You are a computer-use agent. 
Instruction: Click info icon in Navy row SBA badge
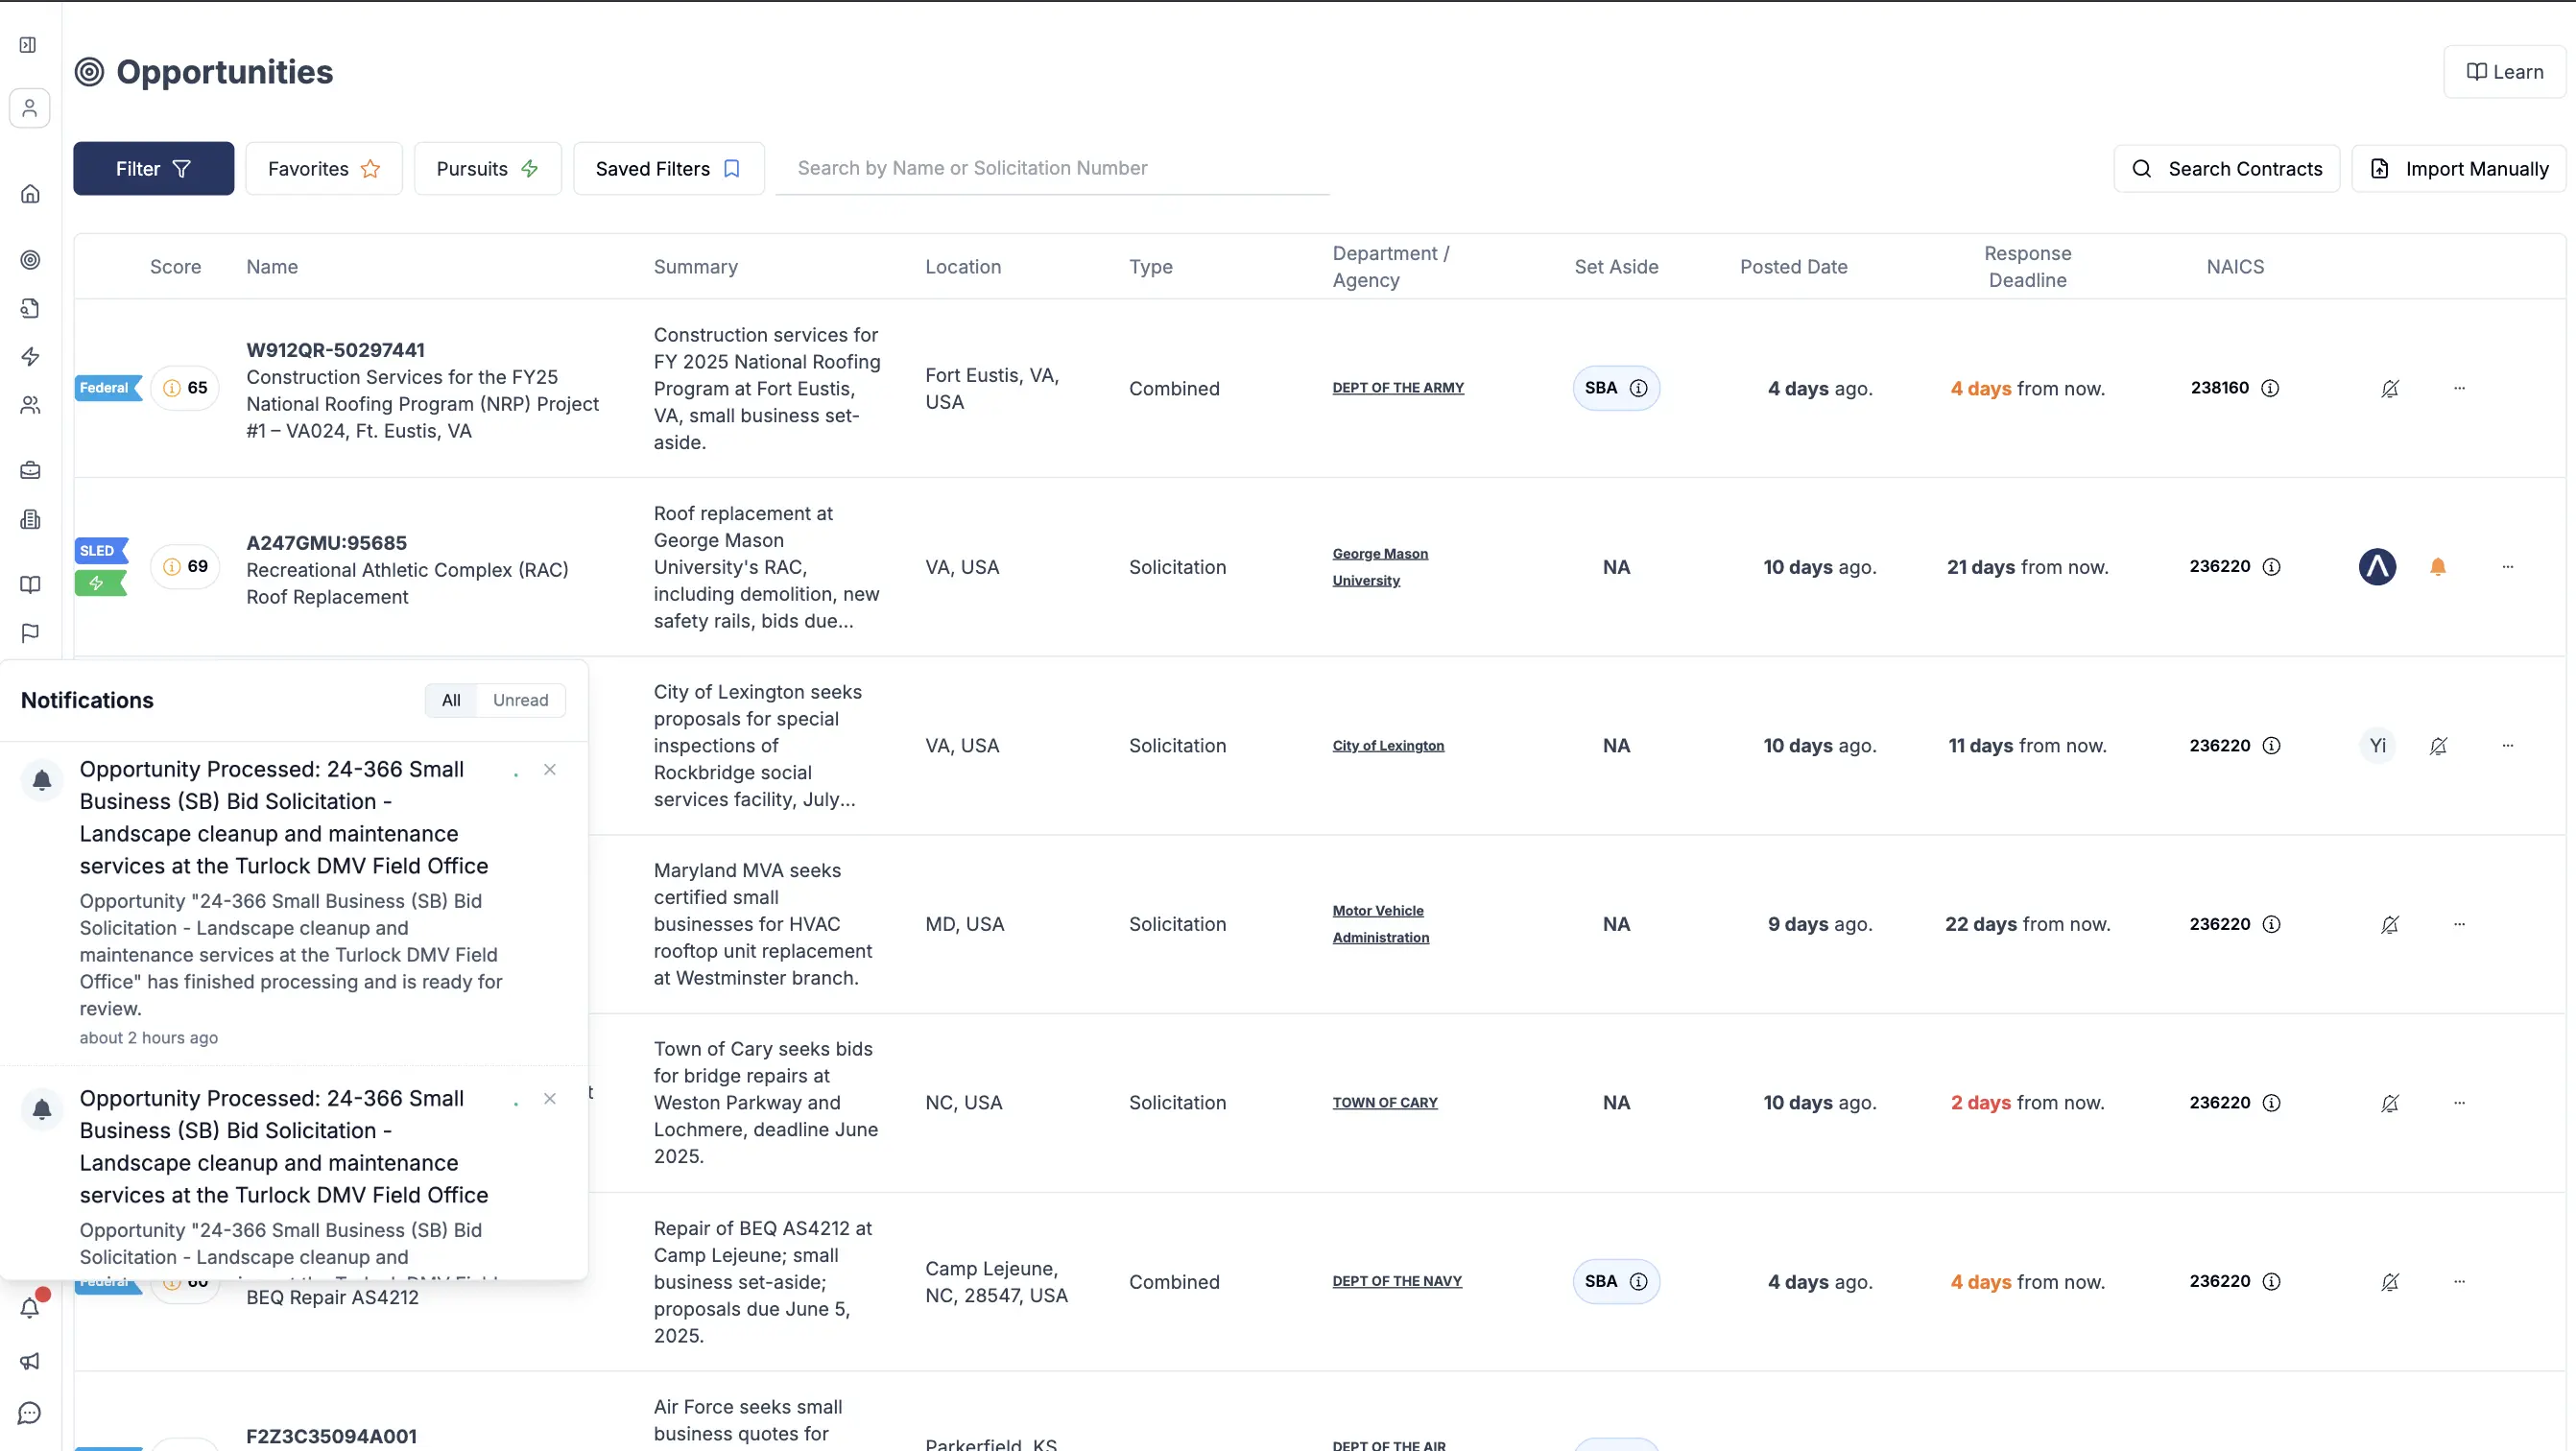(1638, 1281)
